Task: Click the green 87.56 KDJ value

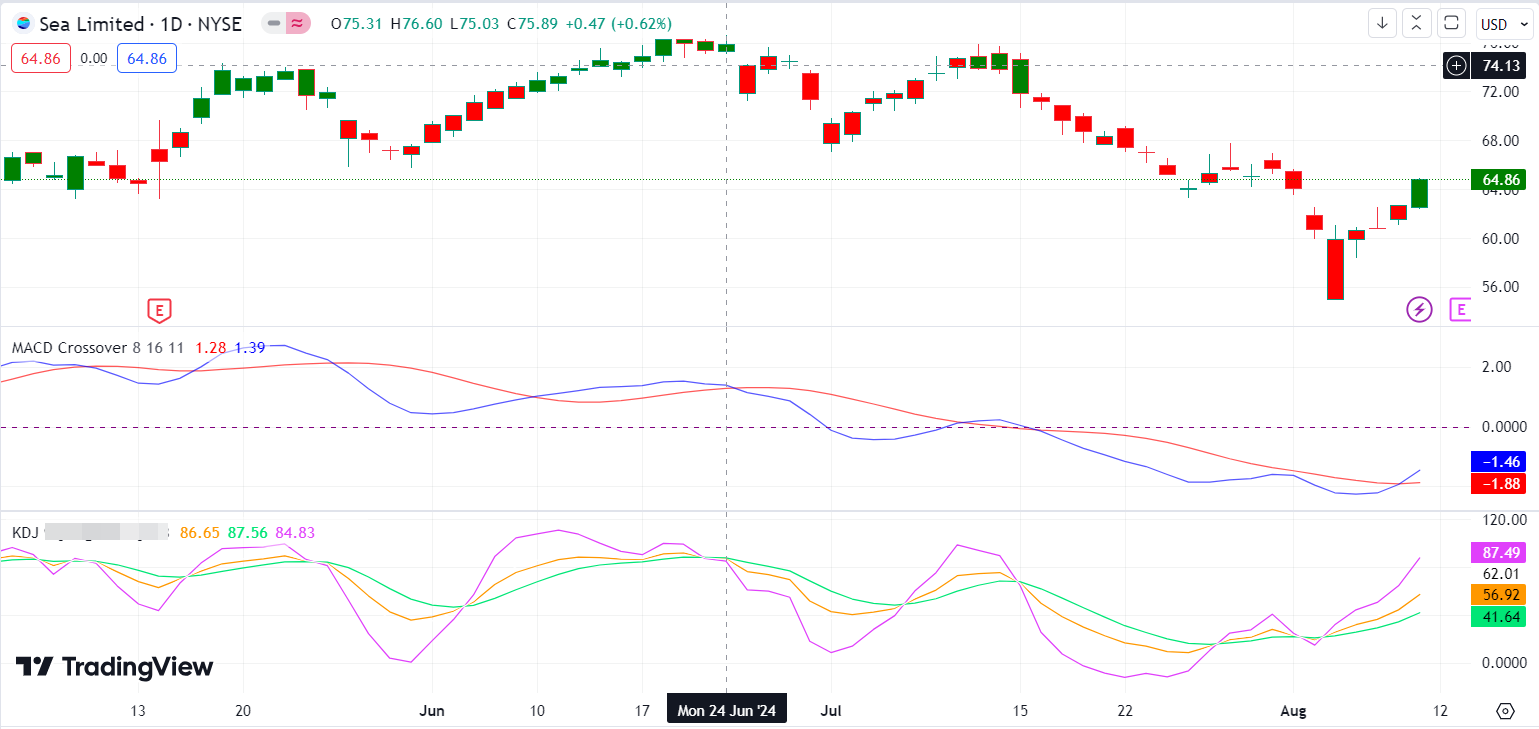Action: [x=247, y=533]
